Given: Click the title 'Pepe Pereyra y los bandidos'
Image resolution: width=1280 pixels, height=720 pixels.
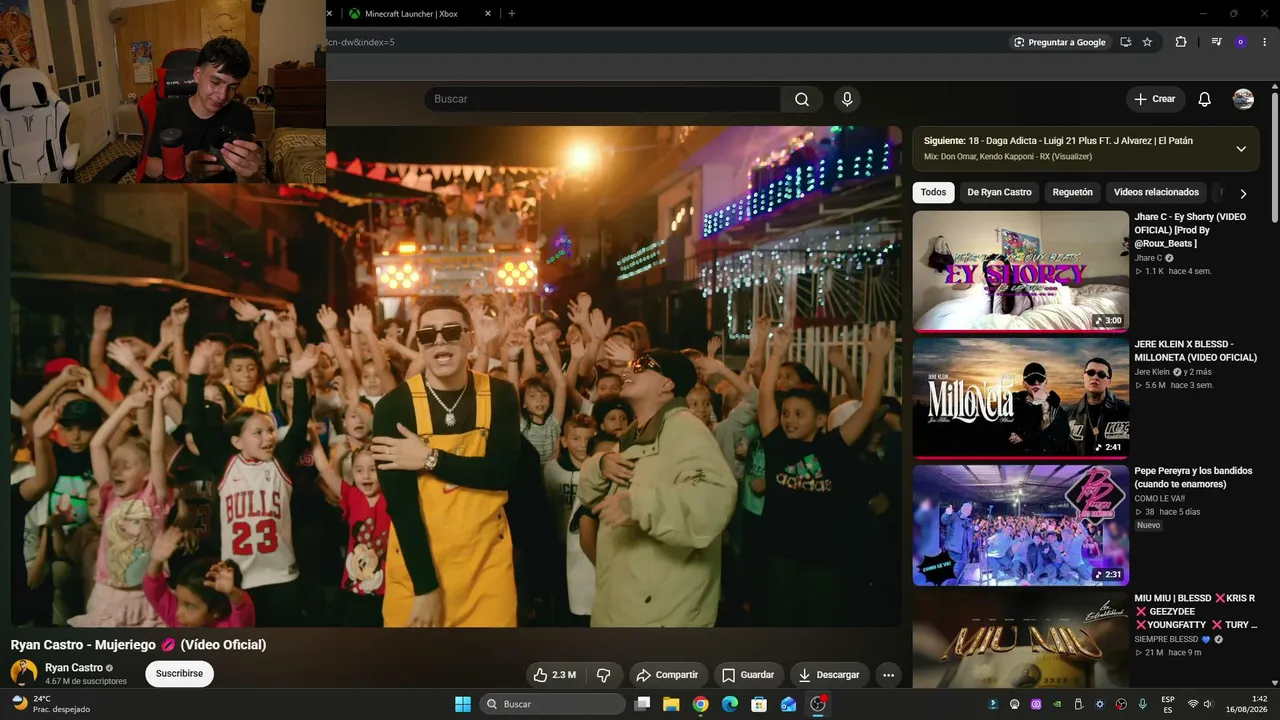Looking at the screenshot, I should tap(1193, 478).
